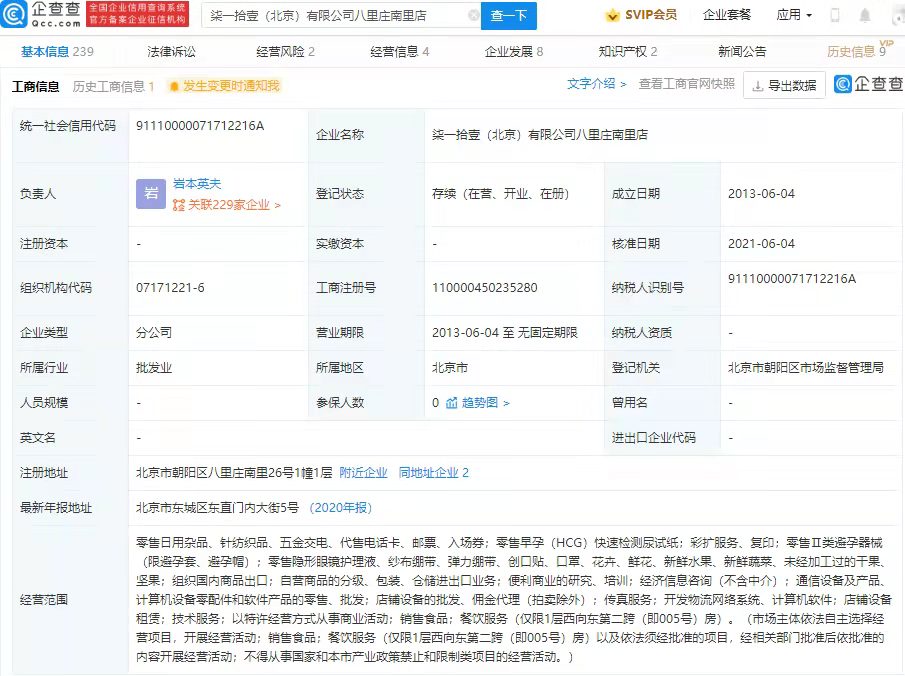Click 发生变更时通知我 link

[231, 86]
